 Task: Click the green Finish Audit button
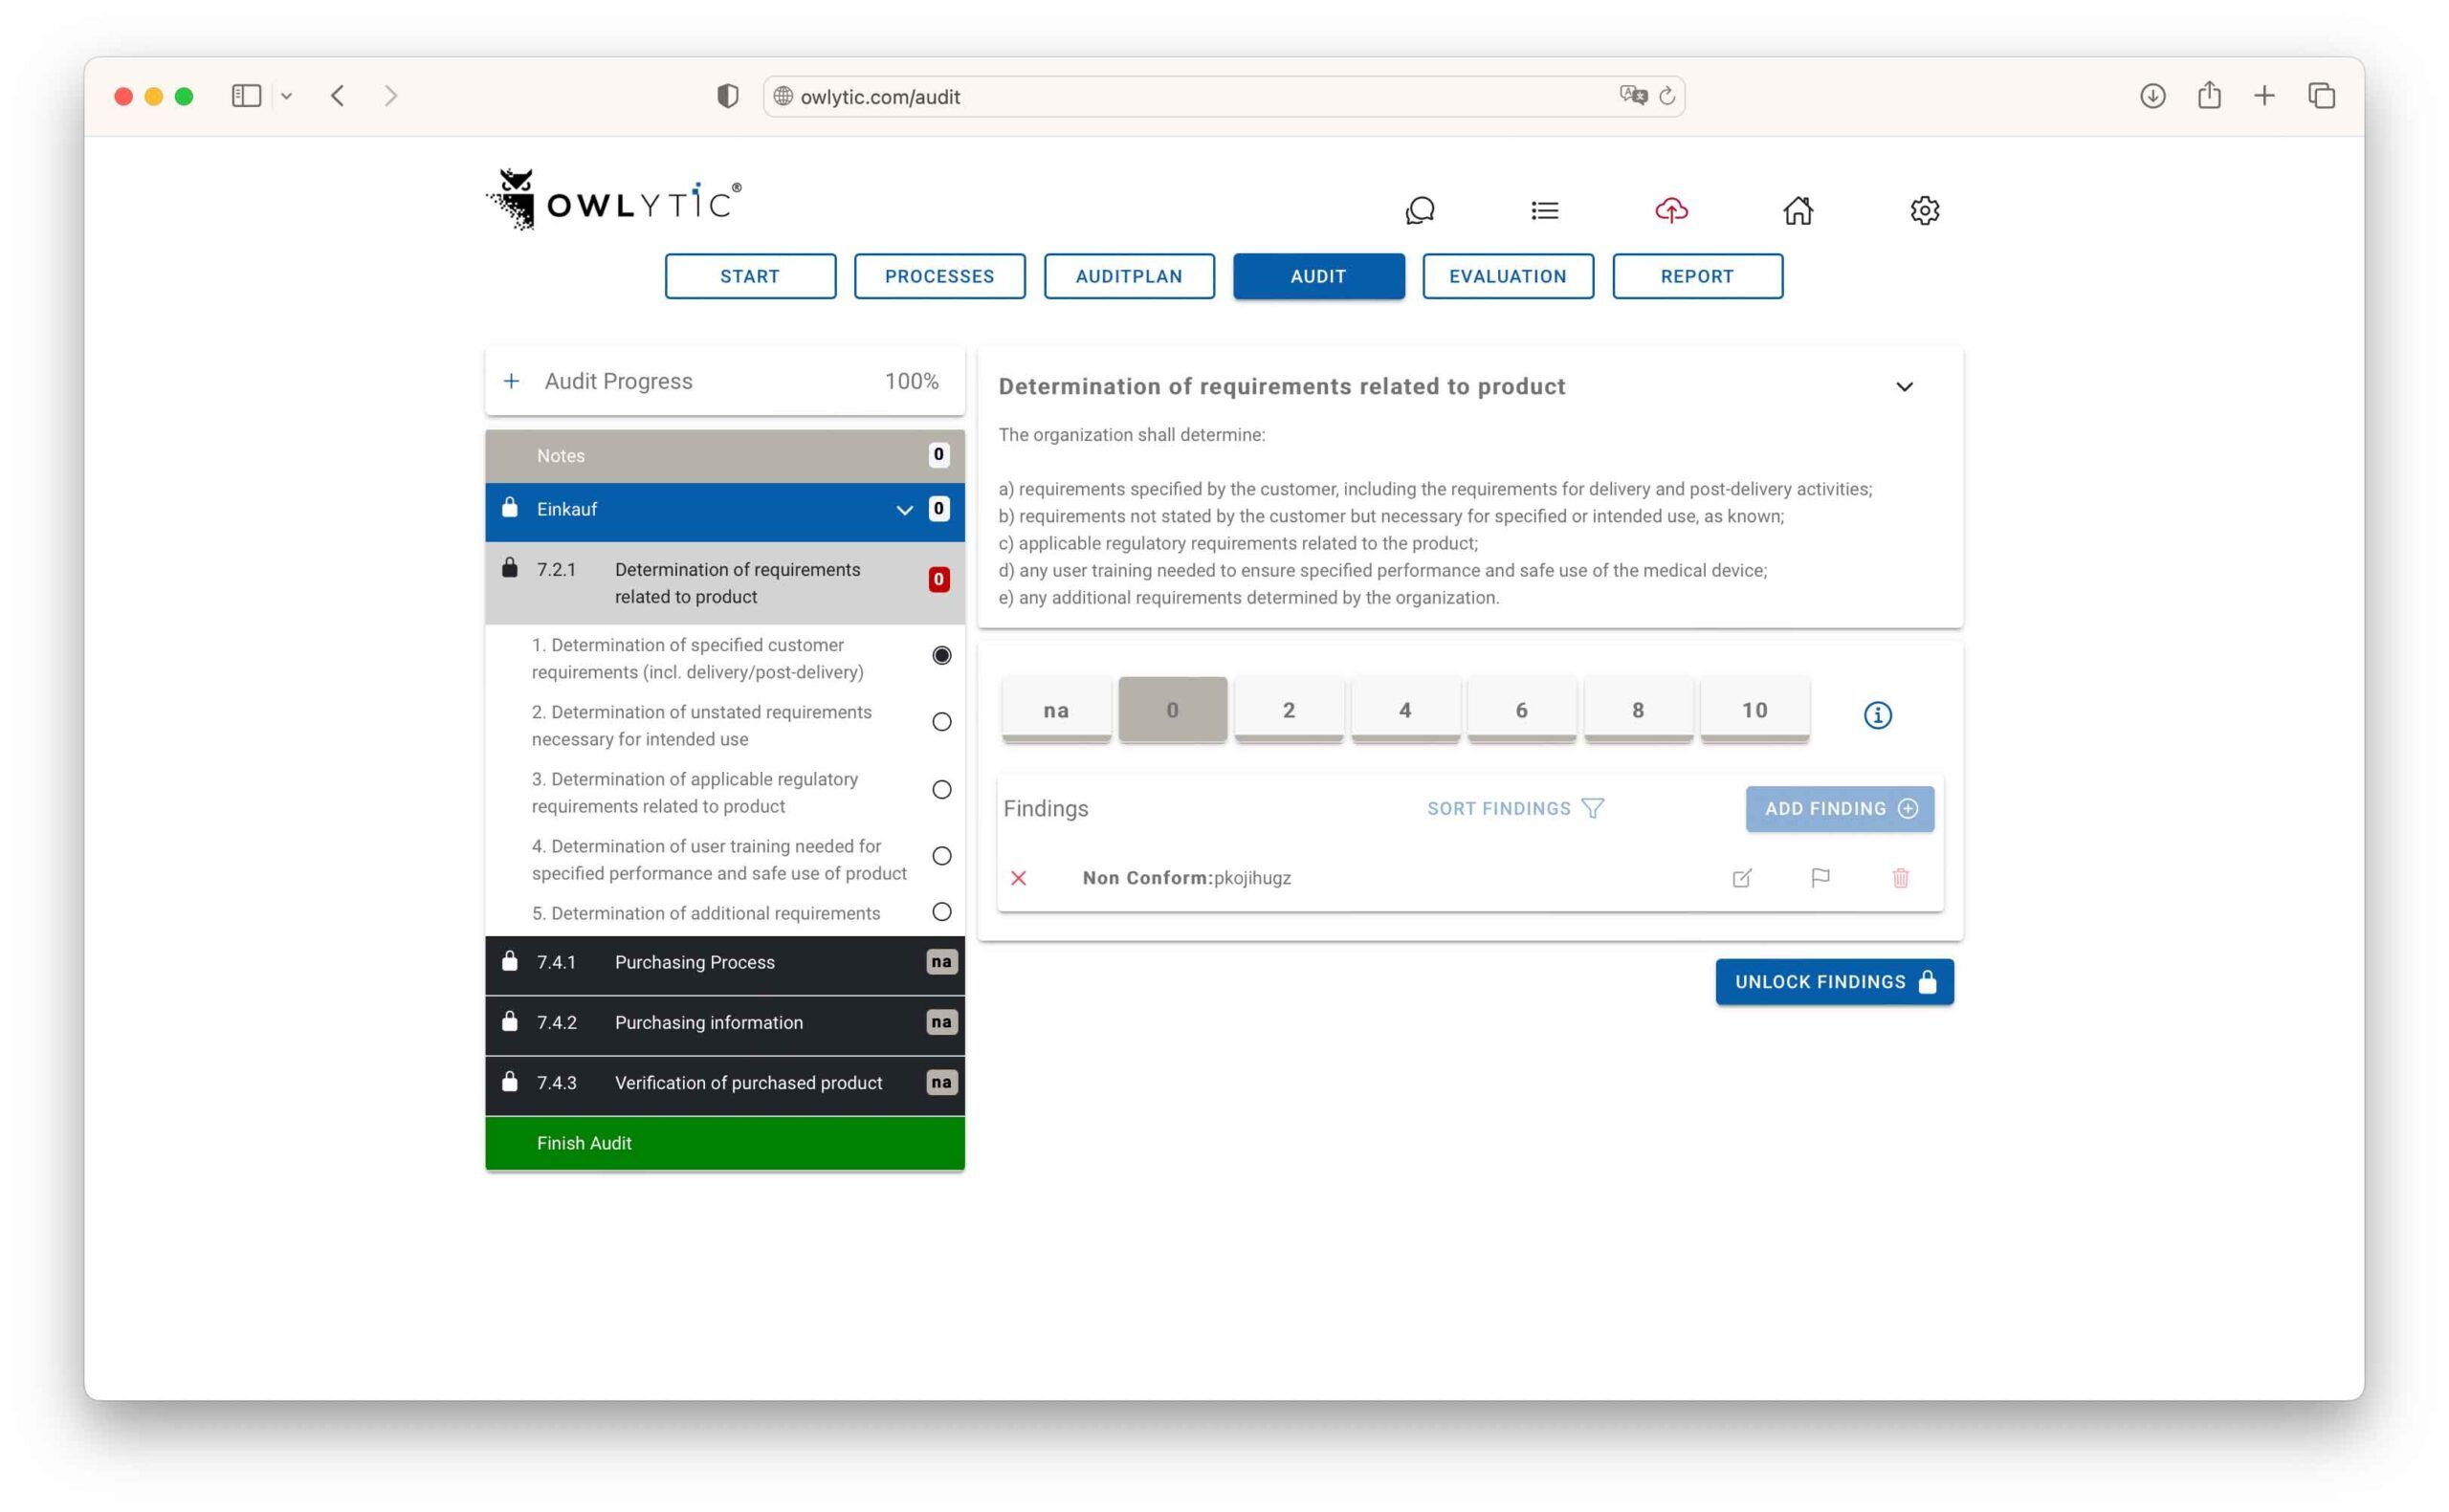click(x=724, y=1143)
